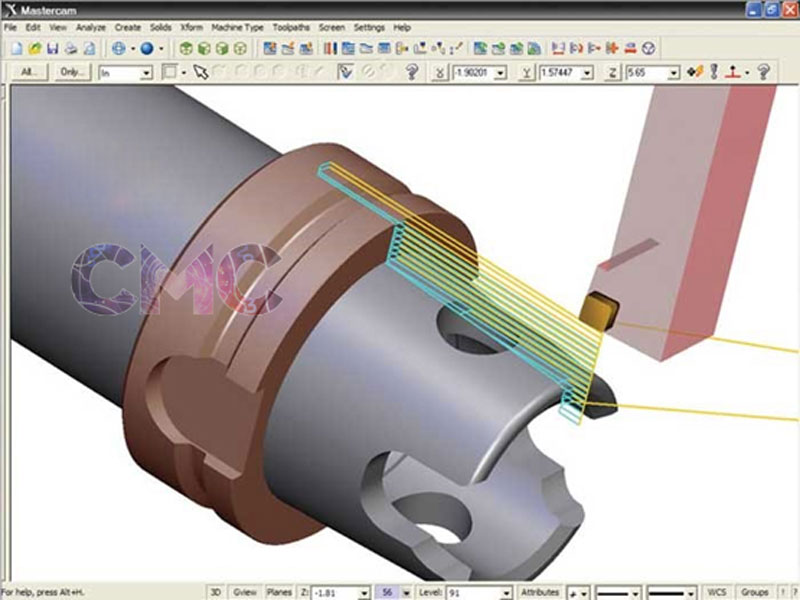Select the second green cube view icon
Viewport: 800px width, 600px height.
(204, 48)
